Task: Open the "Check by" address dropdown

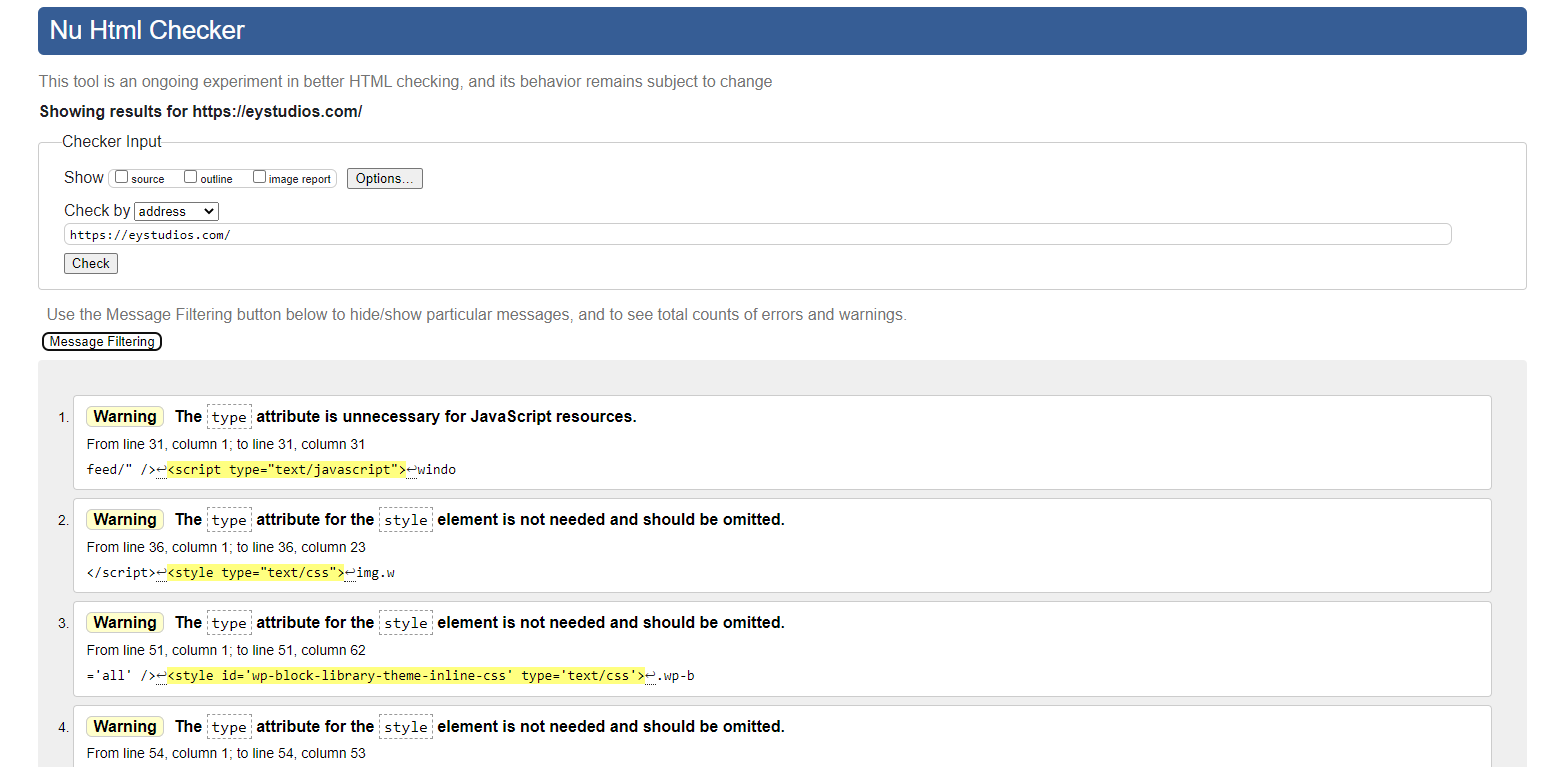Action: 176,211
